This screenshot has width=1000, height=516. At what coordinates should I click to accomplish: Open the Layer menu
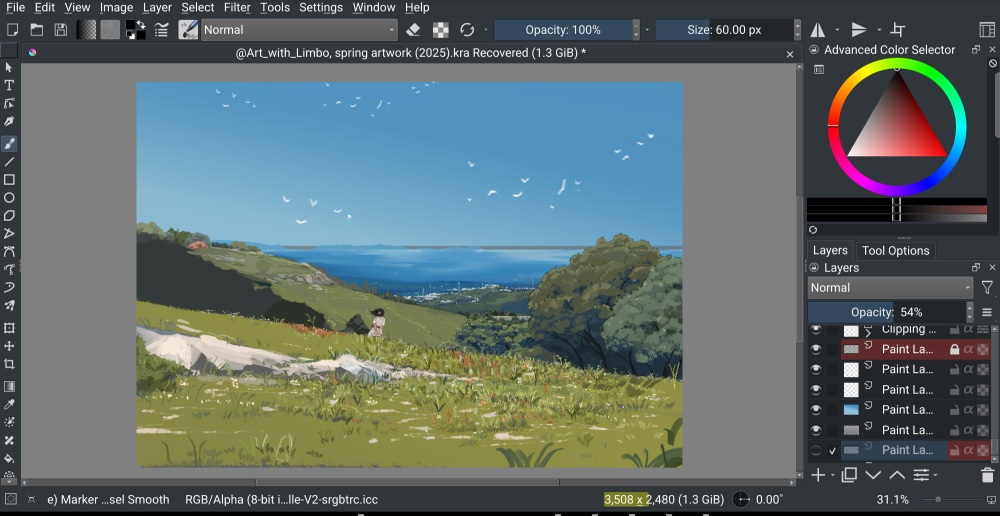click(x=157, y=8)
